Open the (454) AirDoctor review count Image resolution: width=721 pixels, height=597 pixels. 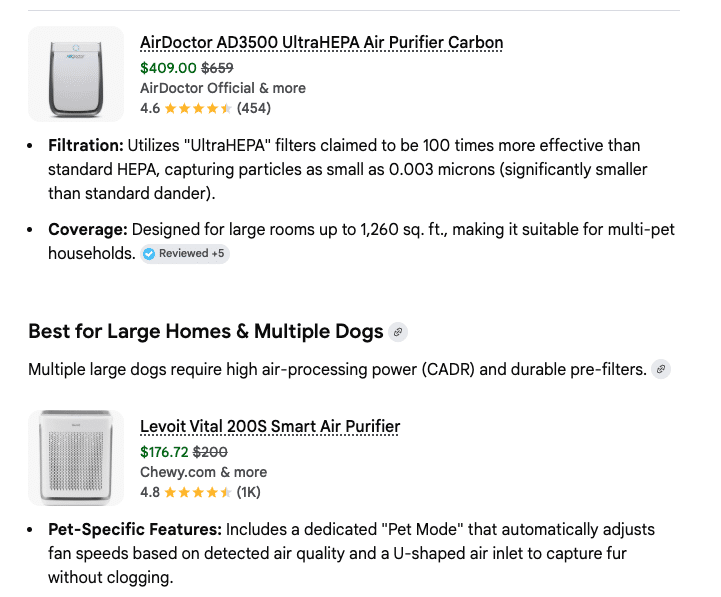254,108
